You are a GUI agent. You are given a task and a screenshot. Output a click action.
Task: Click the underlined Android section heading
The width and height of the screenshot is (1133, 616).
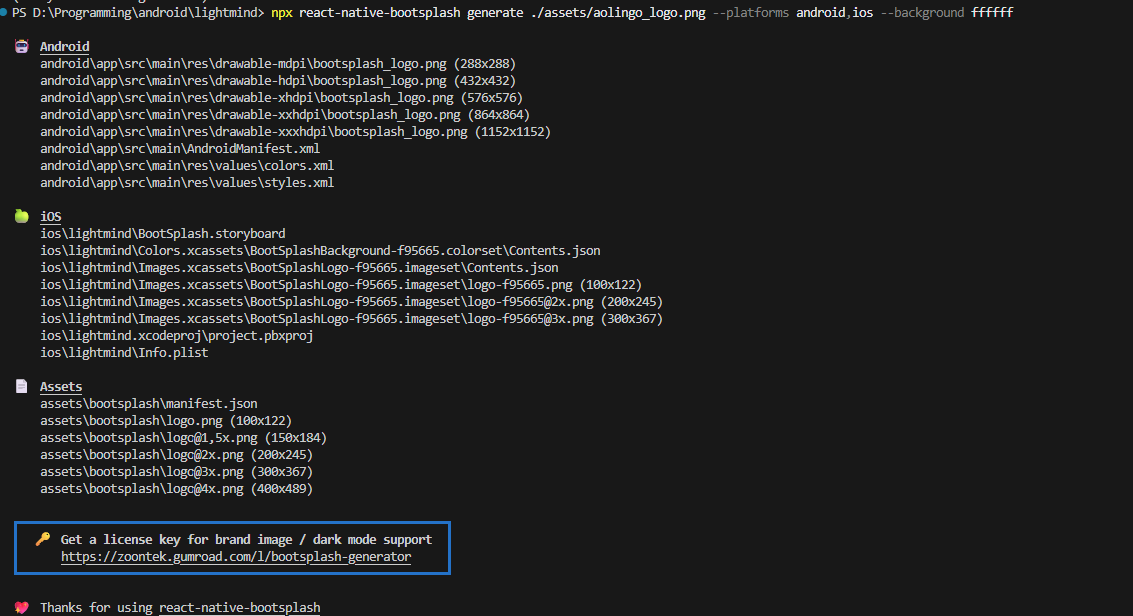tap(64, 46)
